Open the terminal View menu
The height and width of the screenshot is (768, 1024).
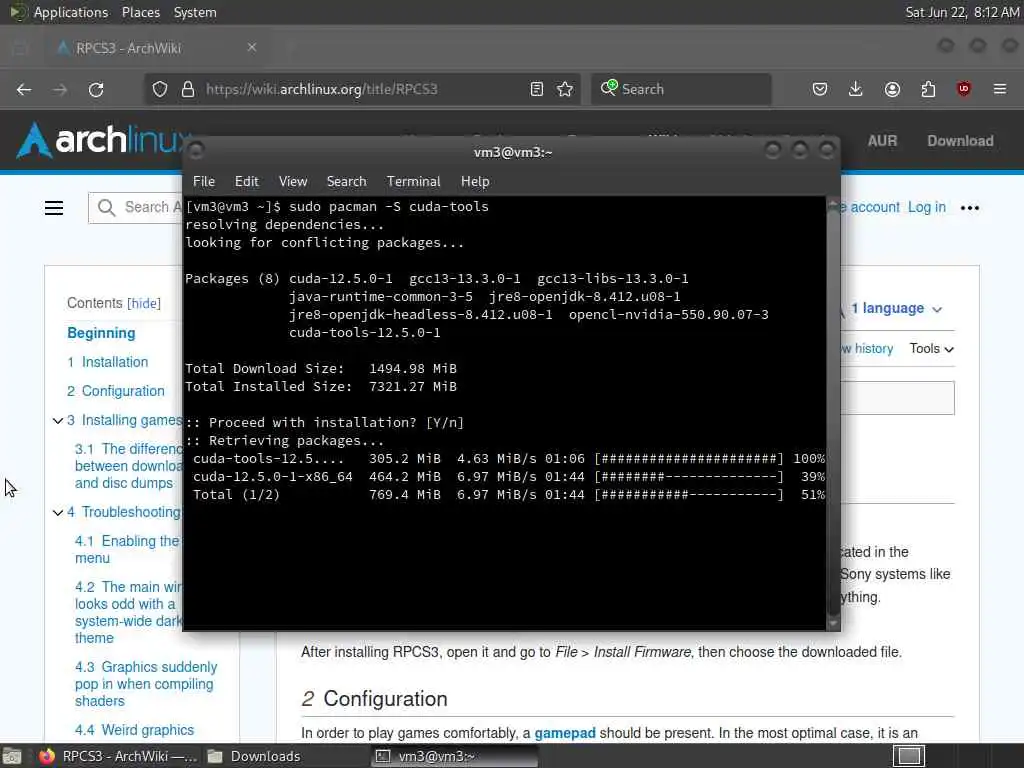[293, 182]
